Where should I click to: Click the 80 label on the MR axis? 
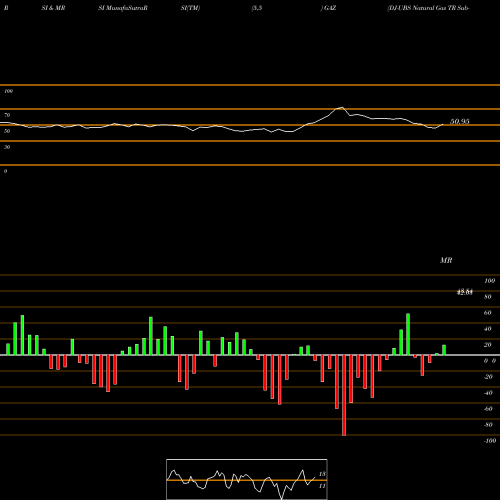tap(488, 297)
